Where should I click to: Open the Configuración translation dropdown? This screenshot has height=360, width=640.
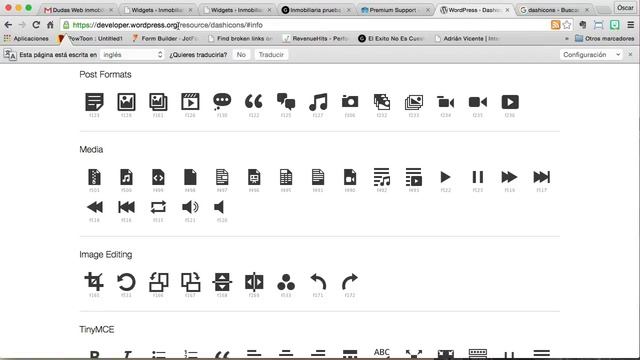(x=591, y=55)
